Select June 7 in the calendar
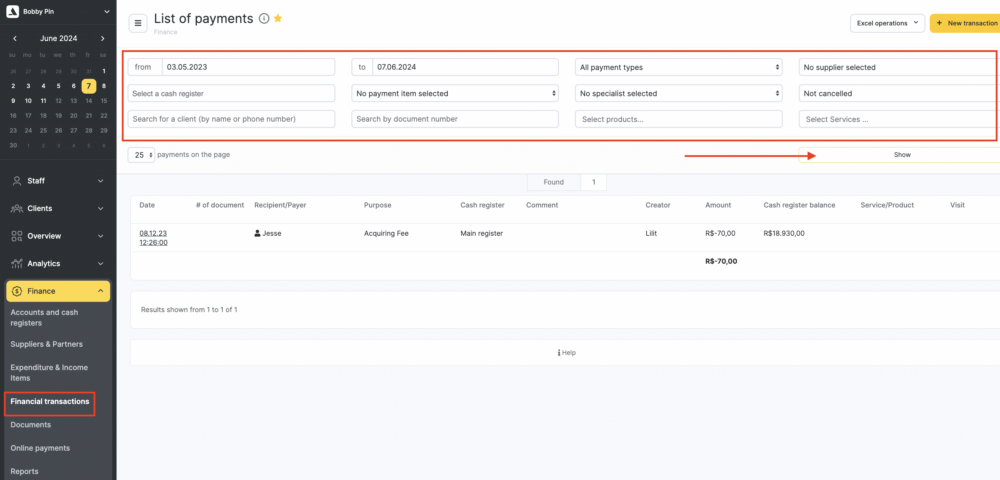 point(89,86)
